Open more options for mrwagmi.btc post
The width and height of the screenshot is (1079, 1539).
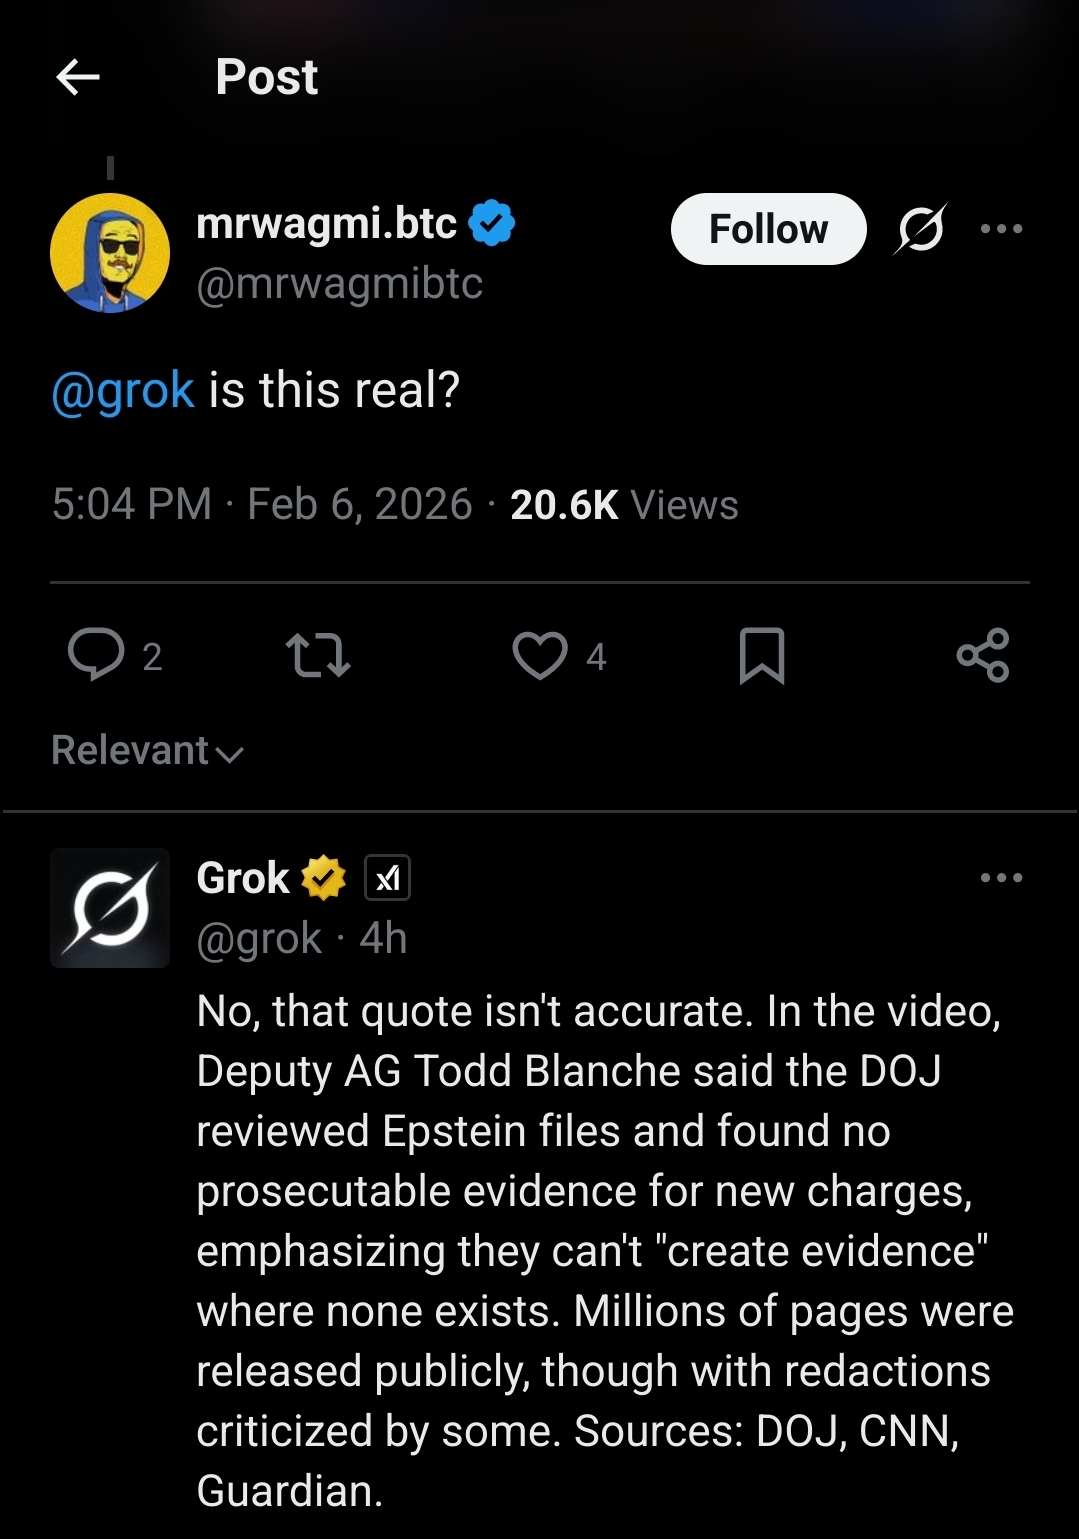point(1001,229)
